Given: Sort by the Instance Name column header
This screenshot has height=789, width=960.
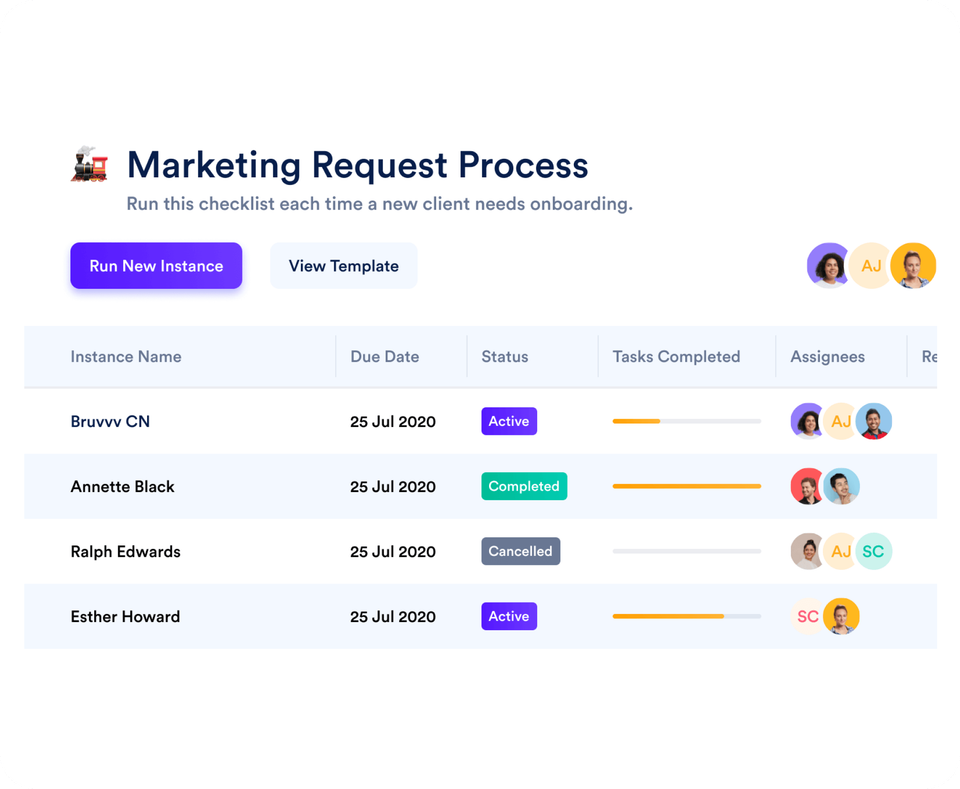Looking at the screenshot, I should point(126,356).
